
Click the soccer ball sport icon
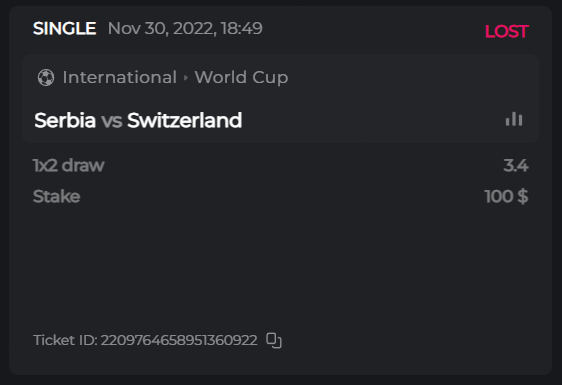(x=46, y=77)
